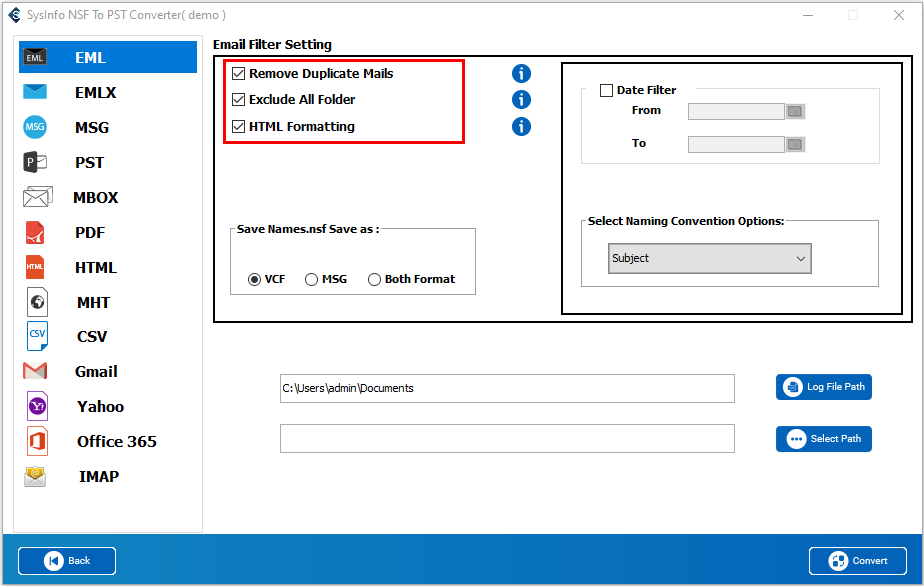Viewport: 924px width, 586px height.
Task: Click the SysInfo app logo in title bar
Action: [14, 15]
